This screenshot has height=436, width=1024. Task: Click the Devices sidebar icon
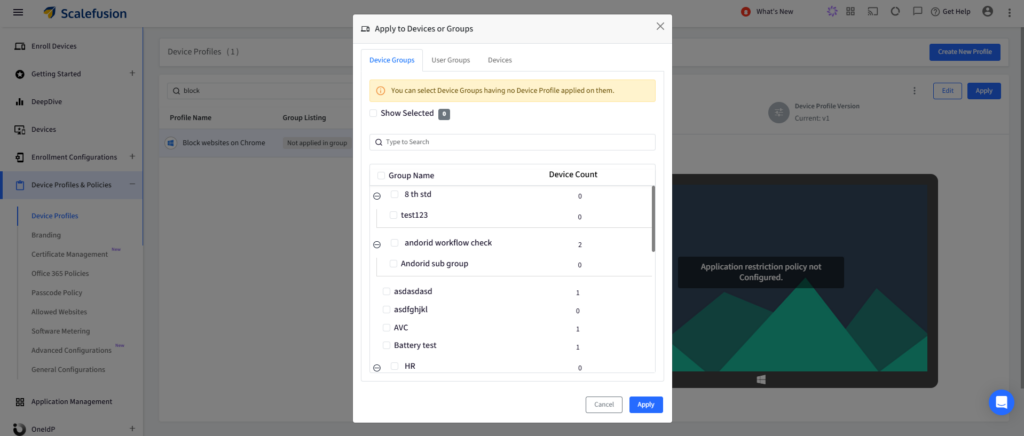pos(20,129)
